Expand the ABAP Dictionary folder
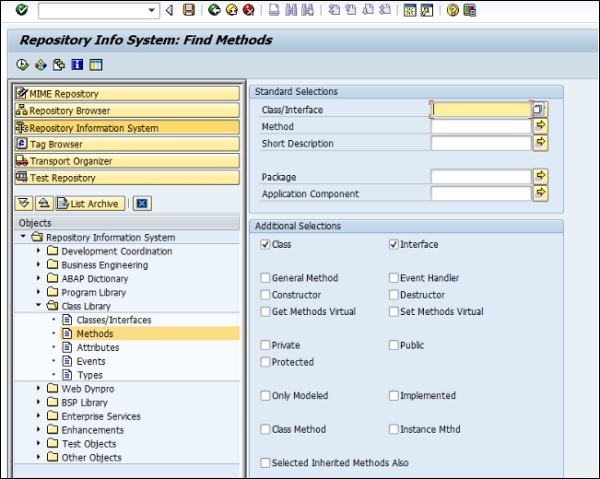Viewport: 600px width, 479px height. click(38, 278)
